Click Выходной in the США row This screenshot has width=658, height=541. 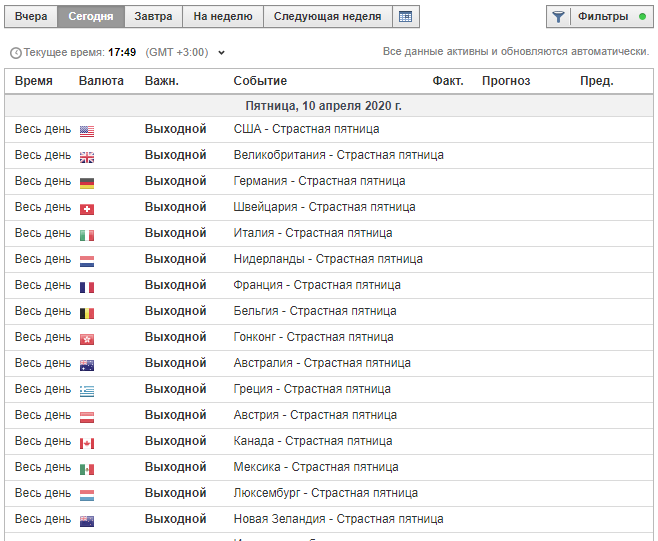[x=175, y=129]
